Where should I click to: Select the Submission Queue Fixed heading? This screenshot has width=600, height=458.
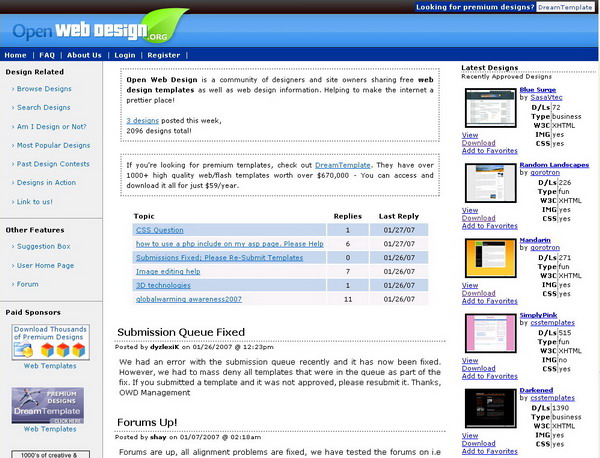pos(181,332)
